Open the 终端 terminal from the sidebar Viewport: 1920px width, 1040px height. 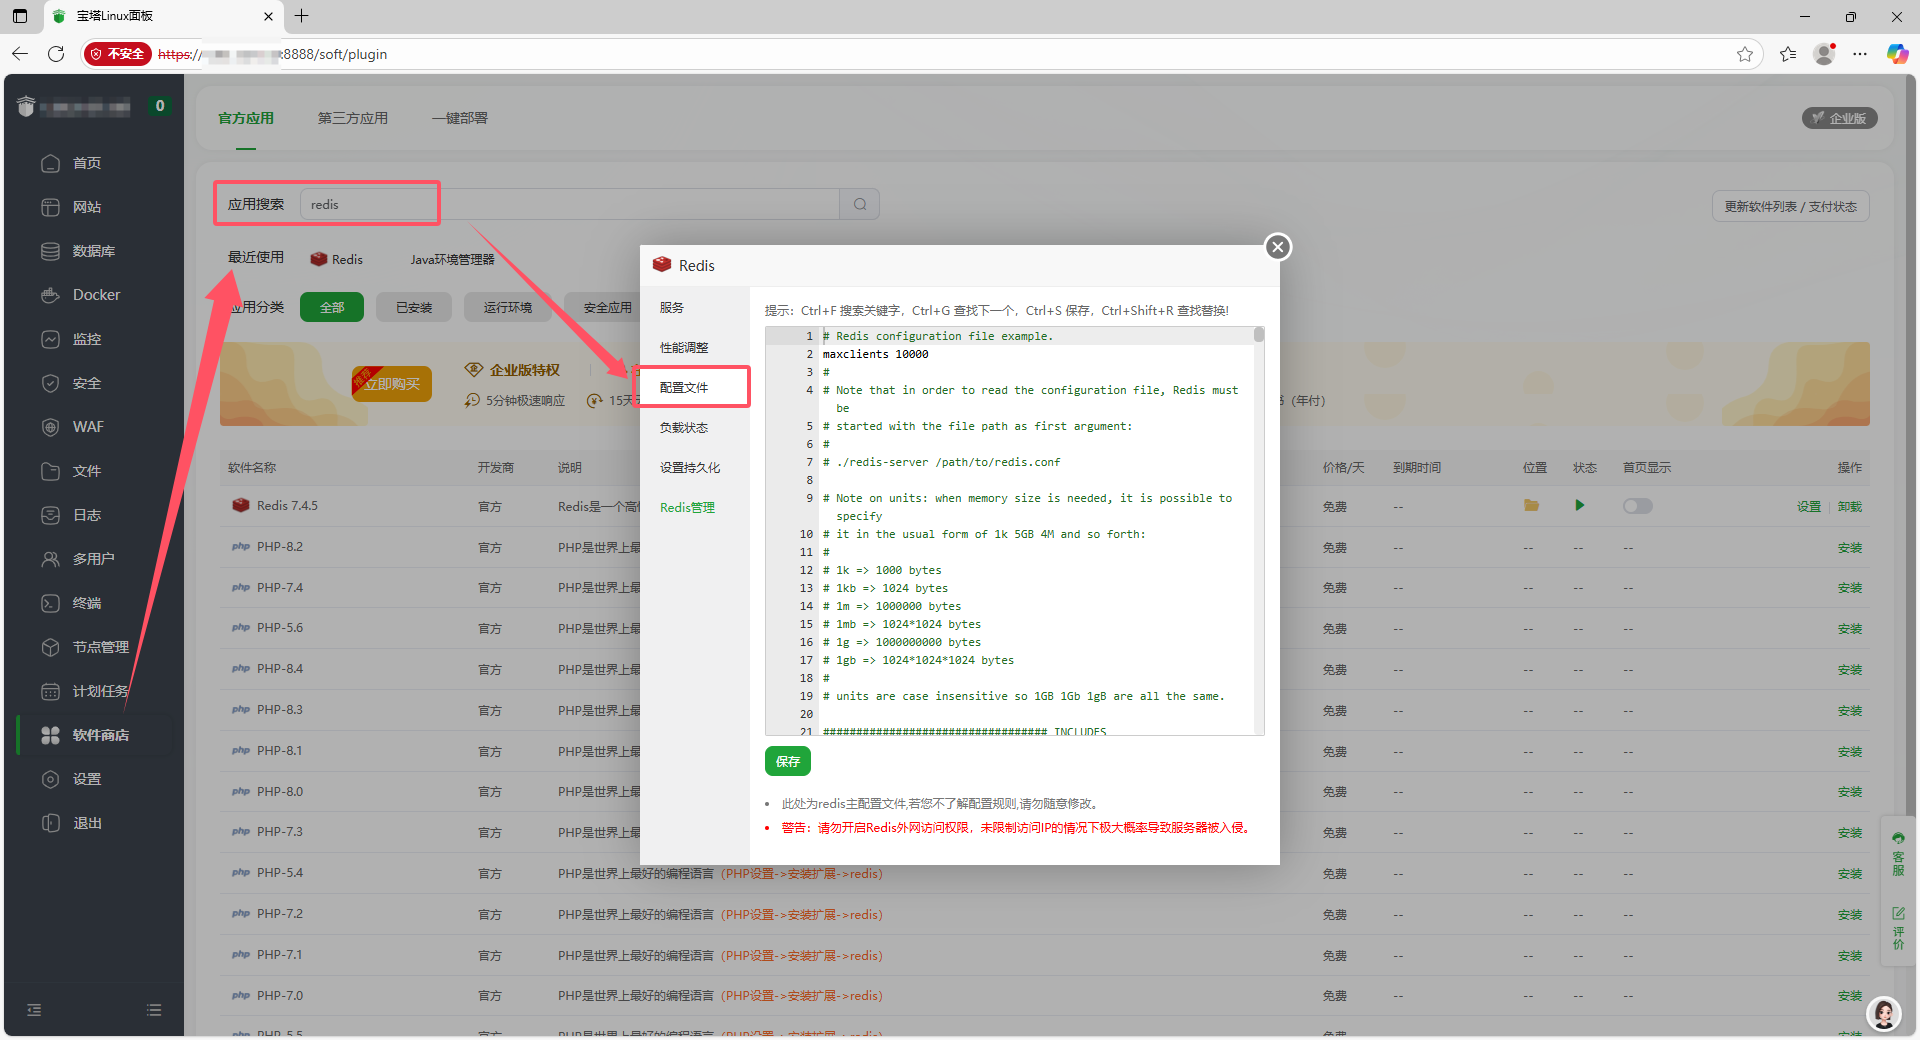pos(88,602)
